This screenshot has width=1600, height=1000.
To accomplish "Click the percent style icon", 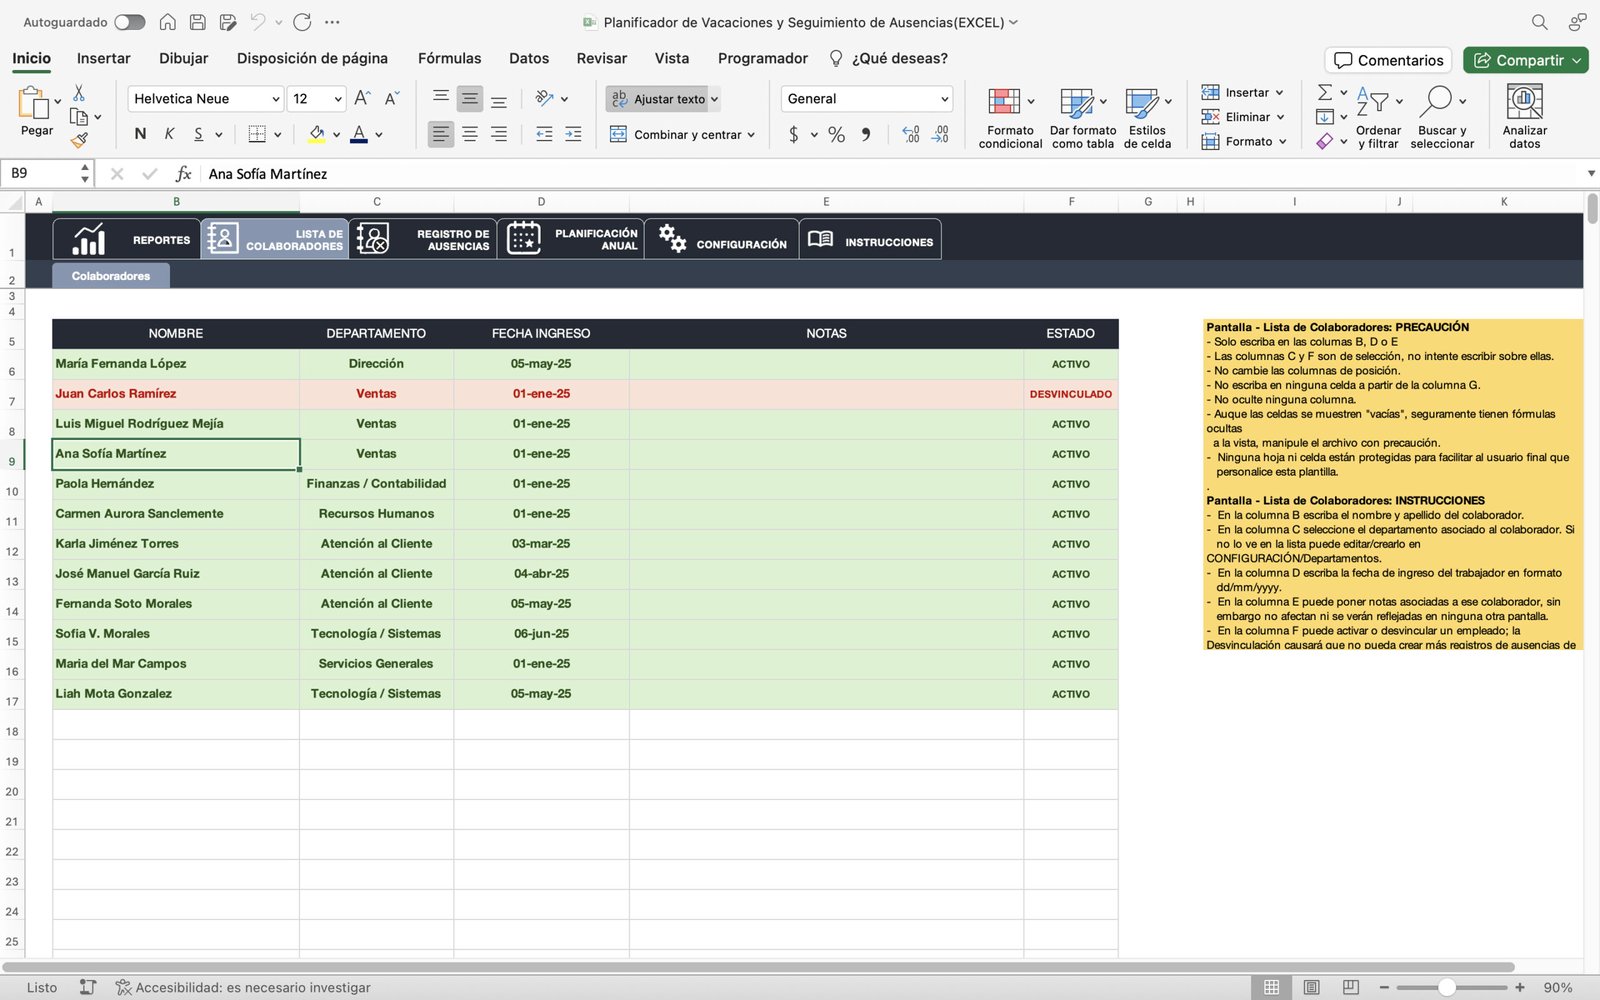I will click(x=836, y=134).
